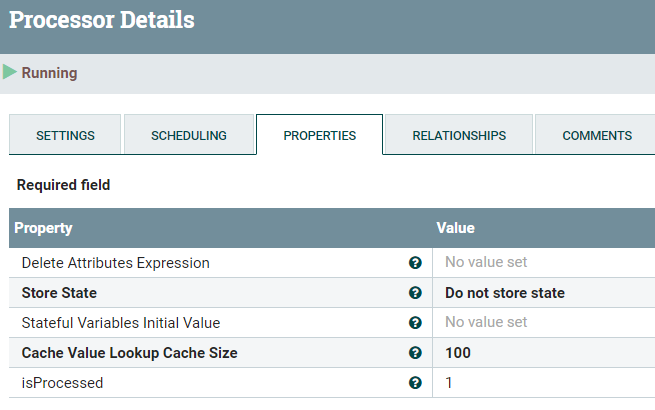Click help icon for Stateful Variables Initial Value

(x=415, y=323)
